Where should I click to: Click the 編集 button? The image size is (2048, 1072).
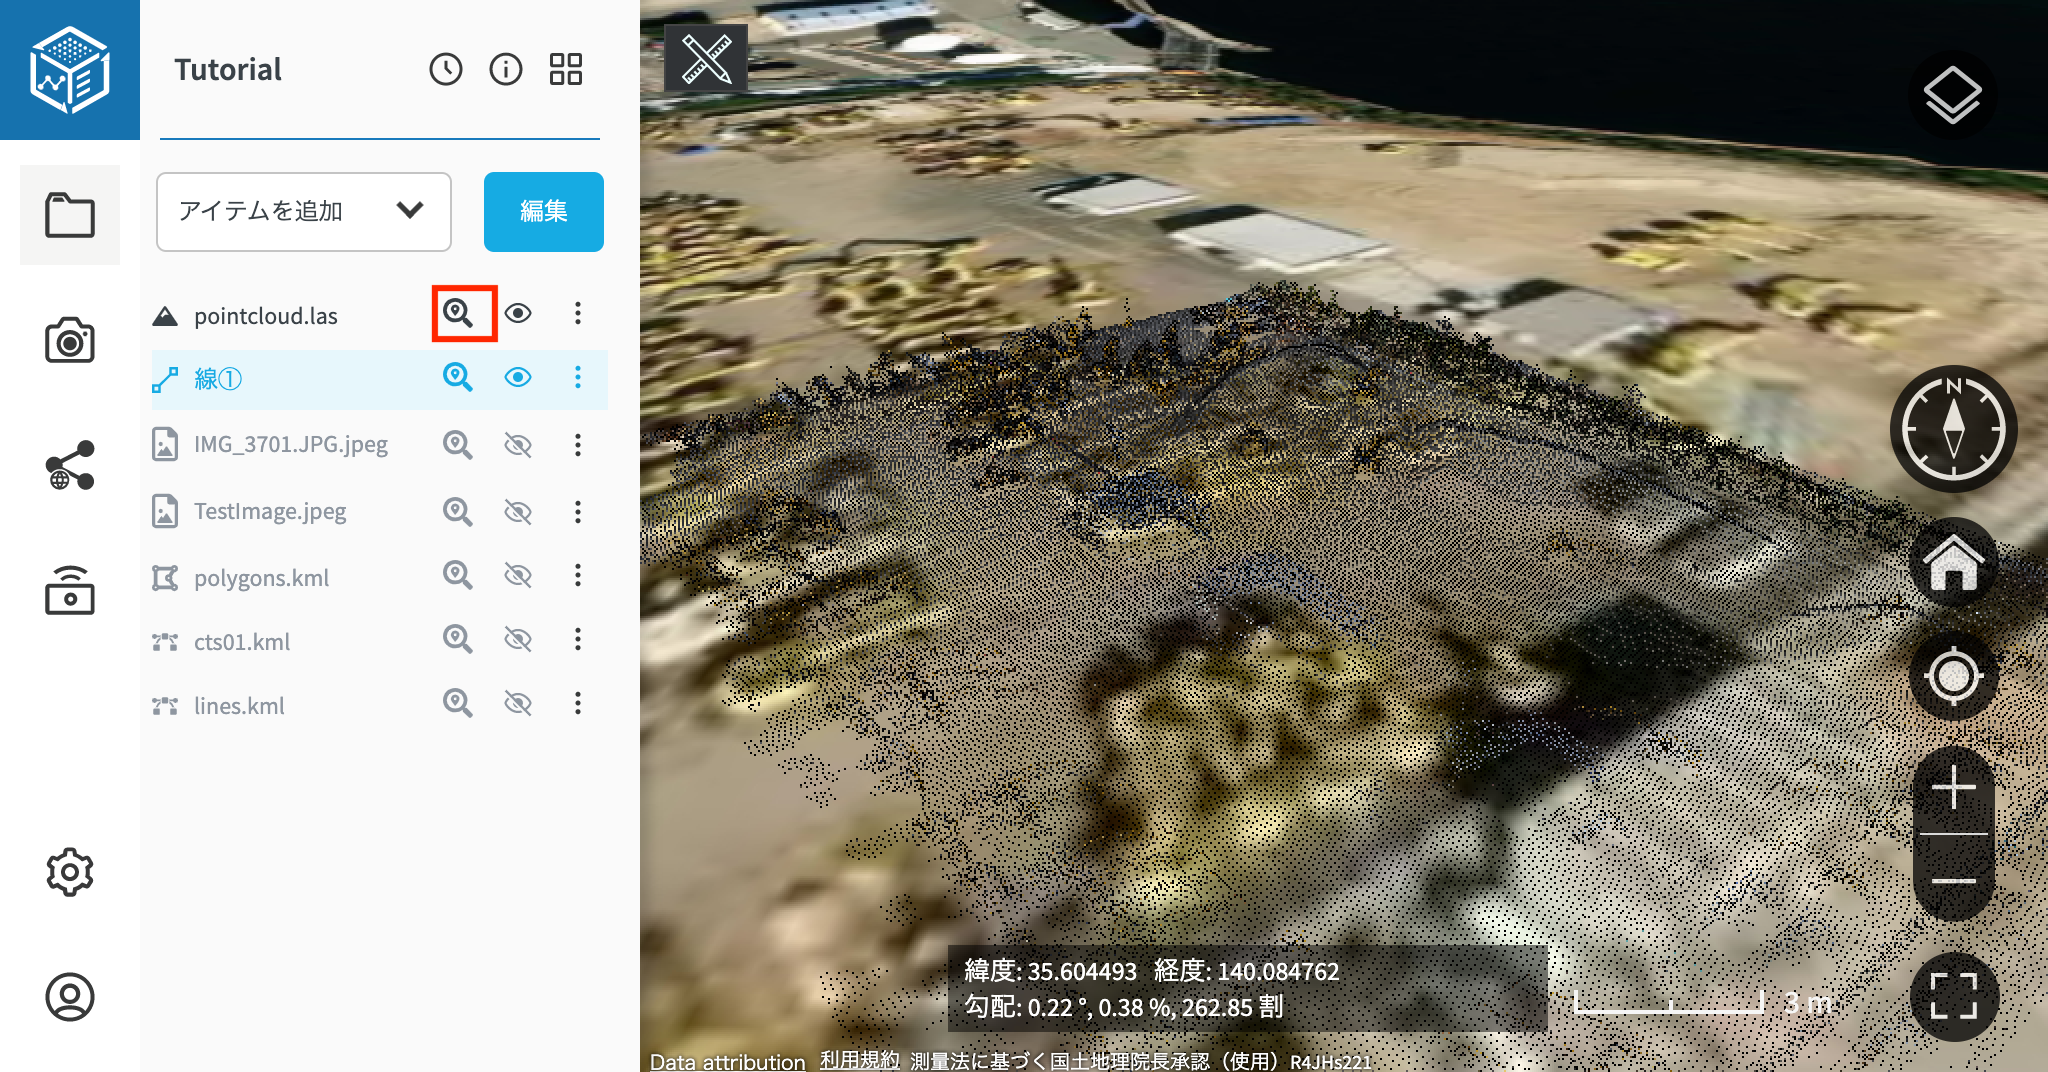pyautogui.click(x=543, y=211)
